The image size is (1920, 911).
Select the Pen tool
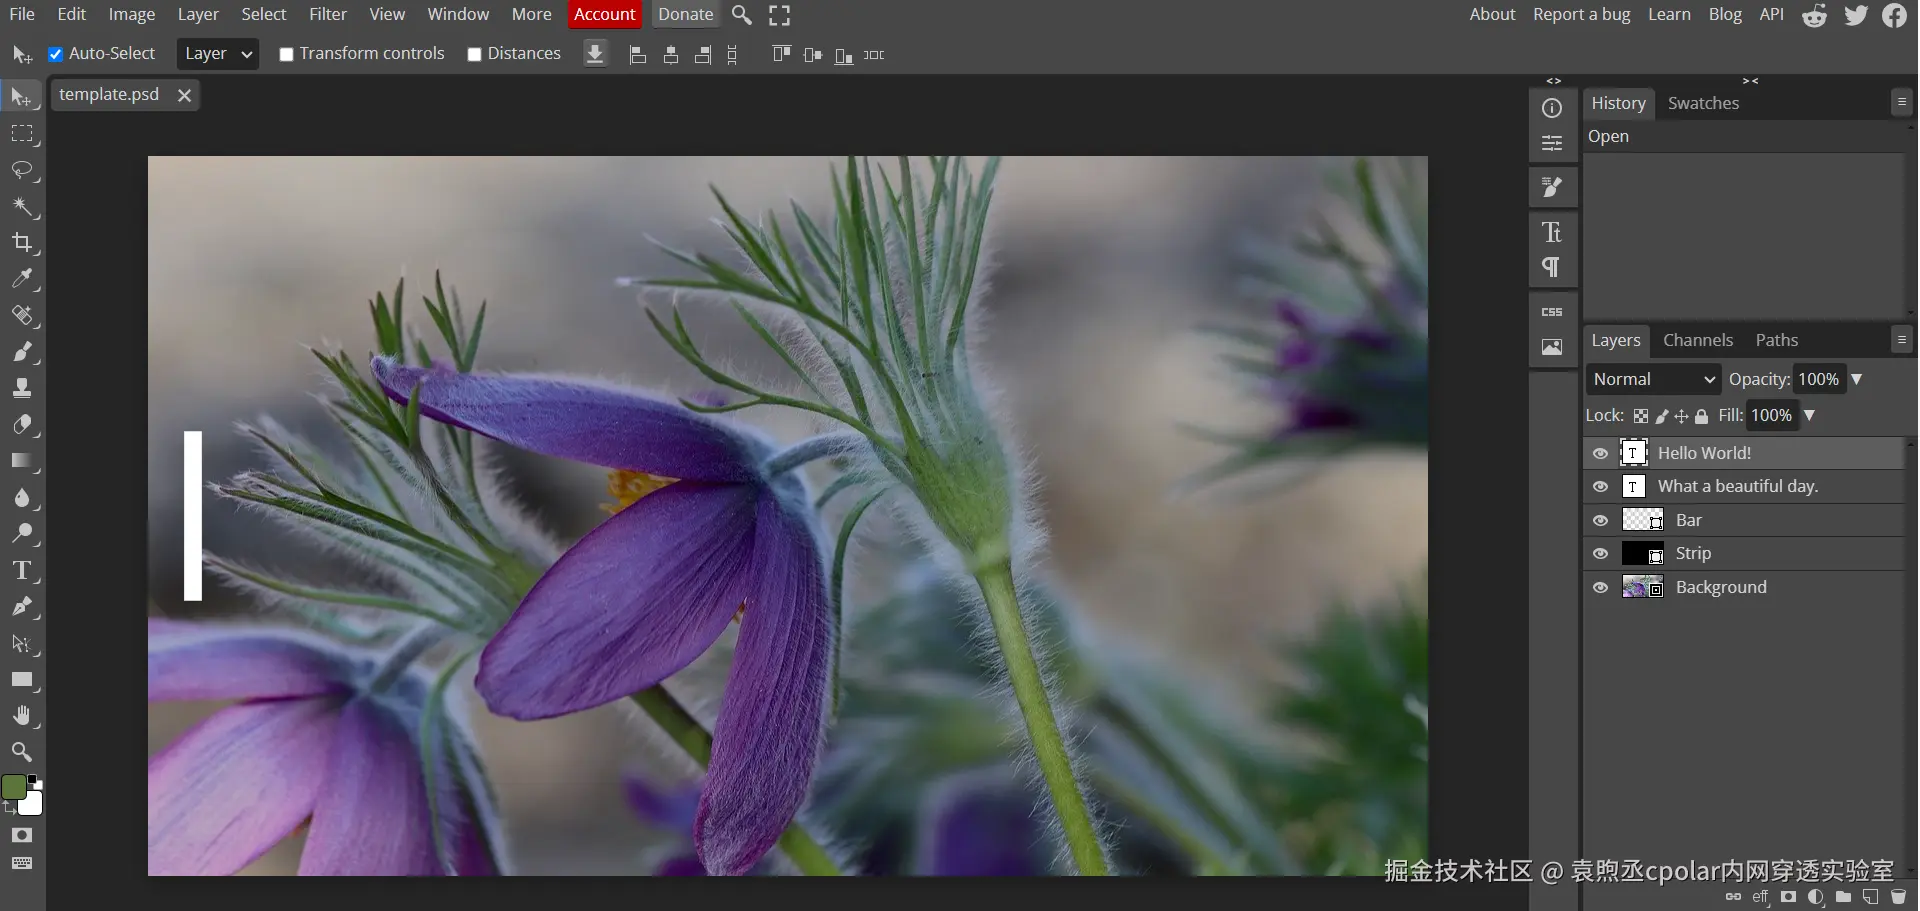click(x=22, y=607)
